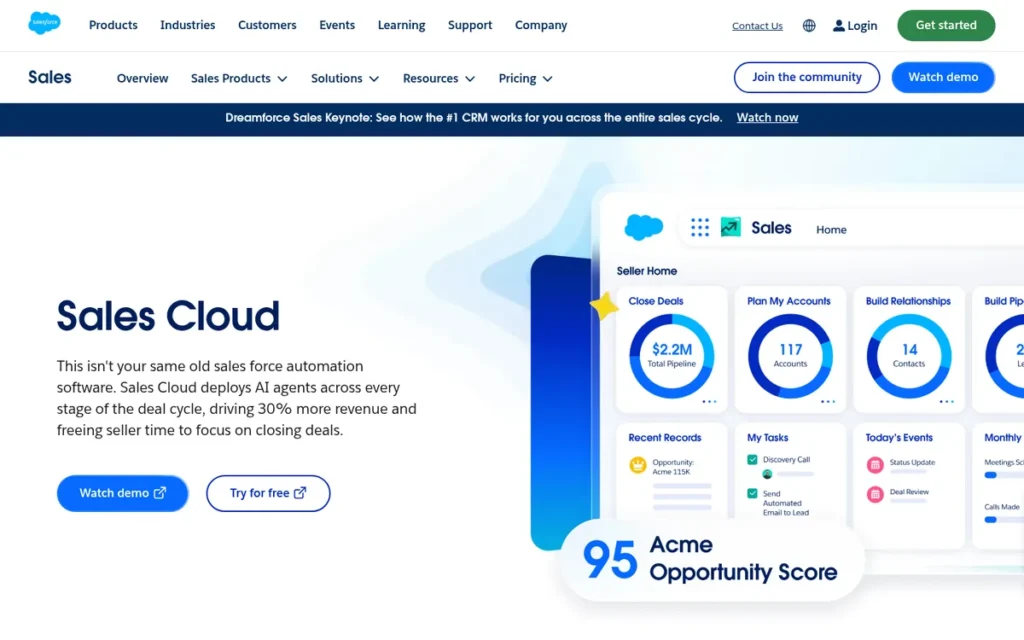Expand the Resources dropdown

pos(439,78)
